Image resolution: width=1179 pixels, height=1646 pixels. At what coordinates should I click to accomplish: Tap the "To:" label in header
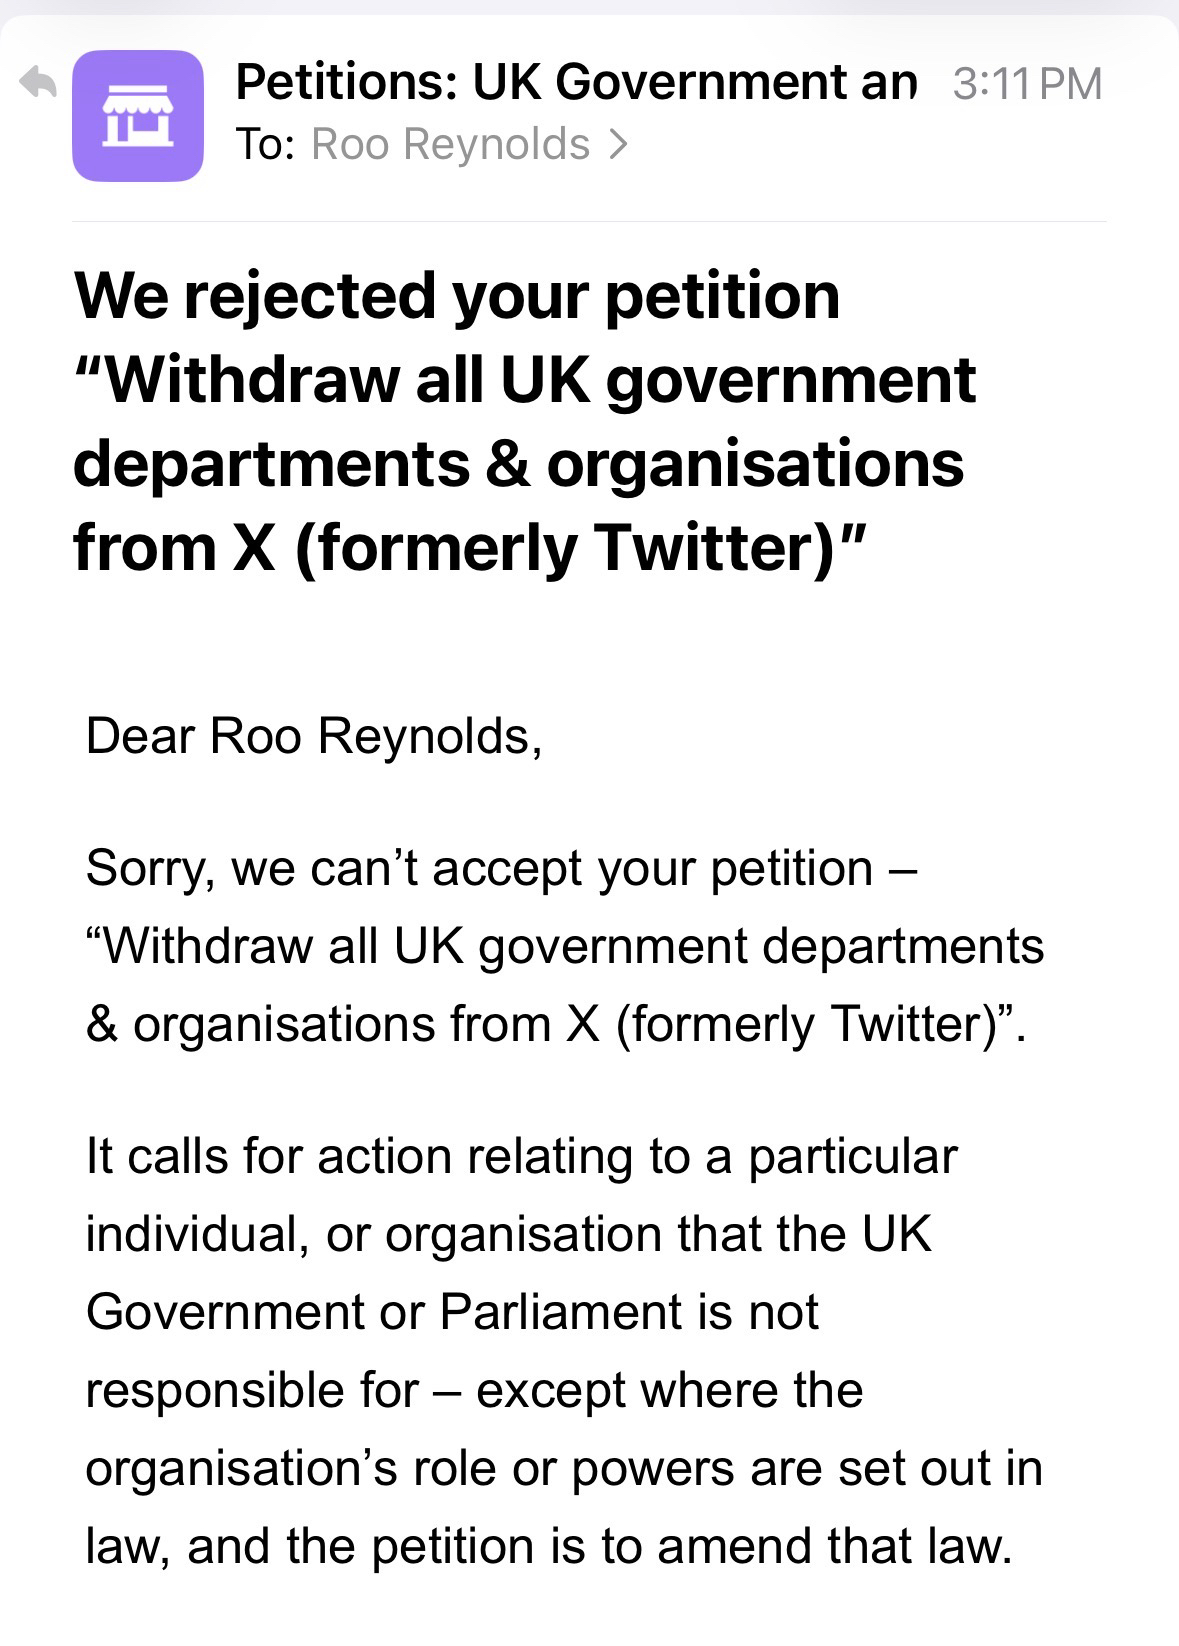265,145
